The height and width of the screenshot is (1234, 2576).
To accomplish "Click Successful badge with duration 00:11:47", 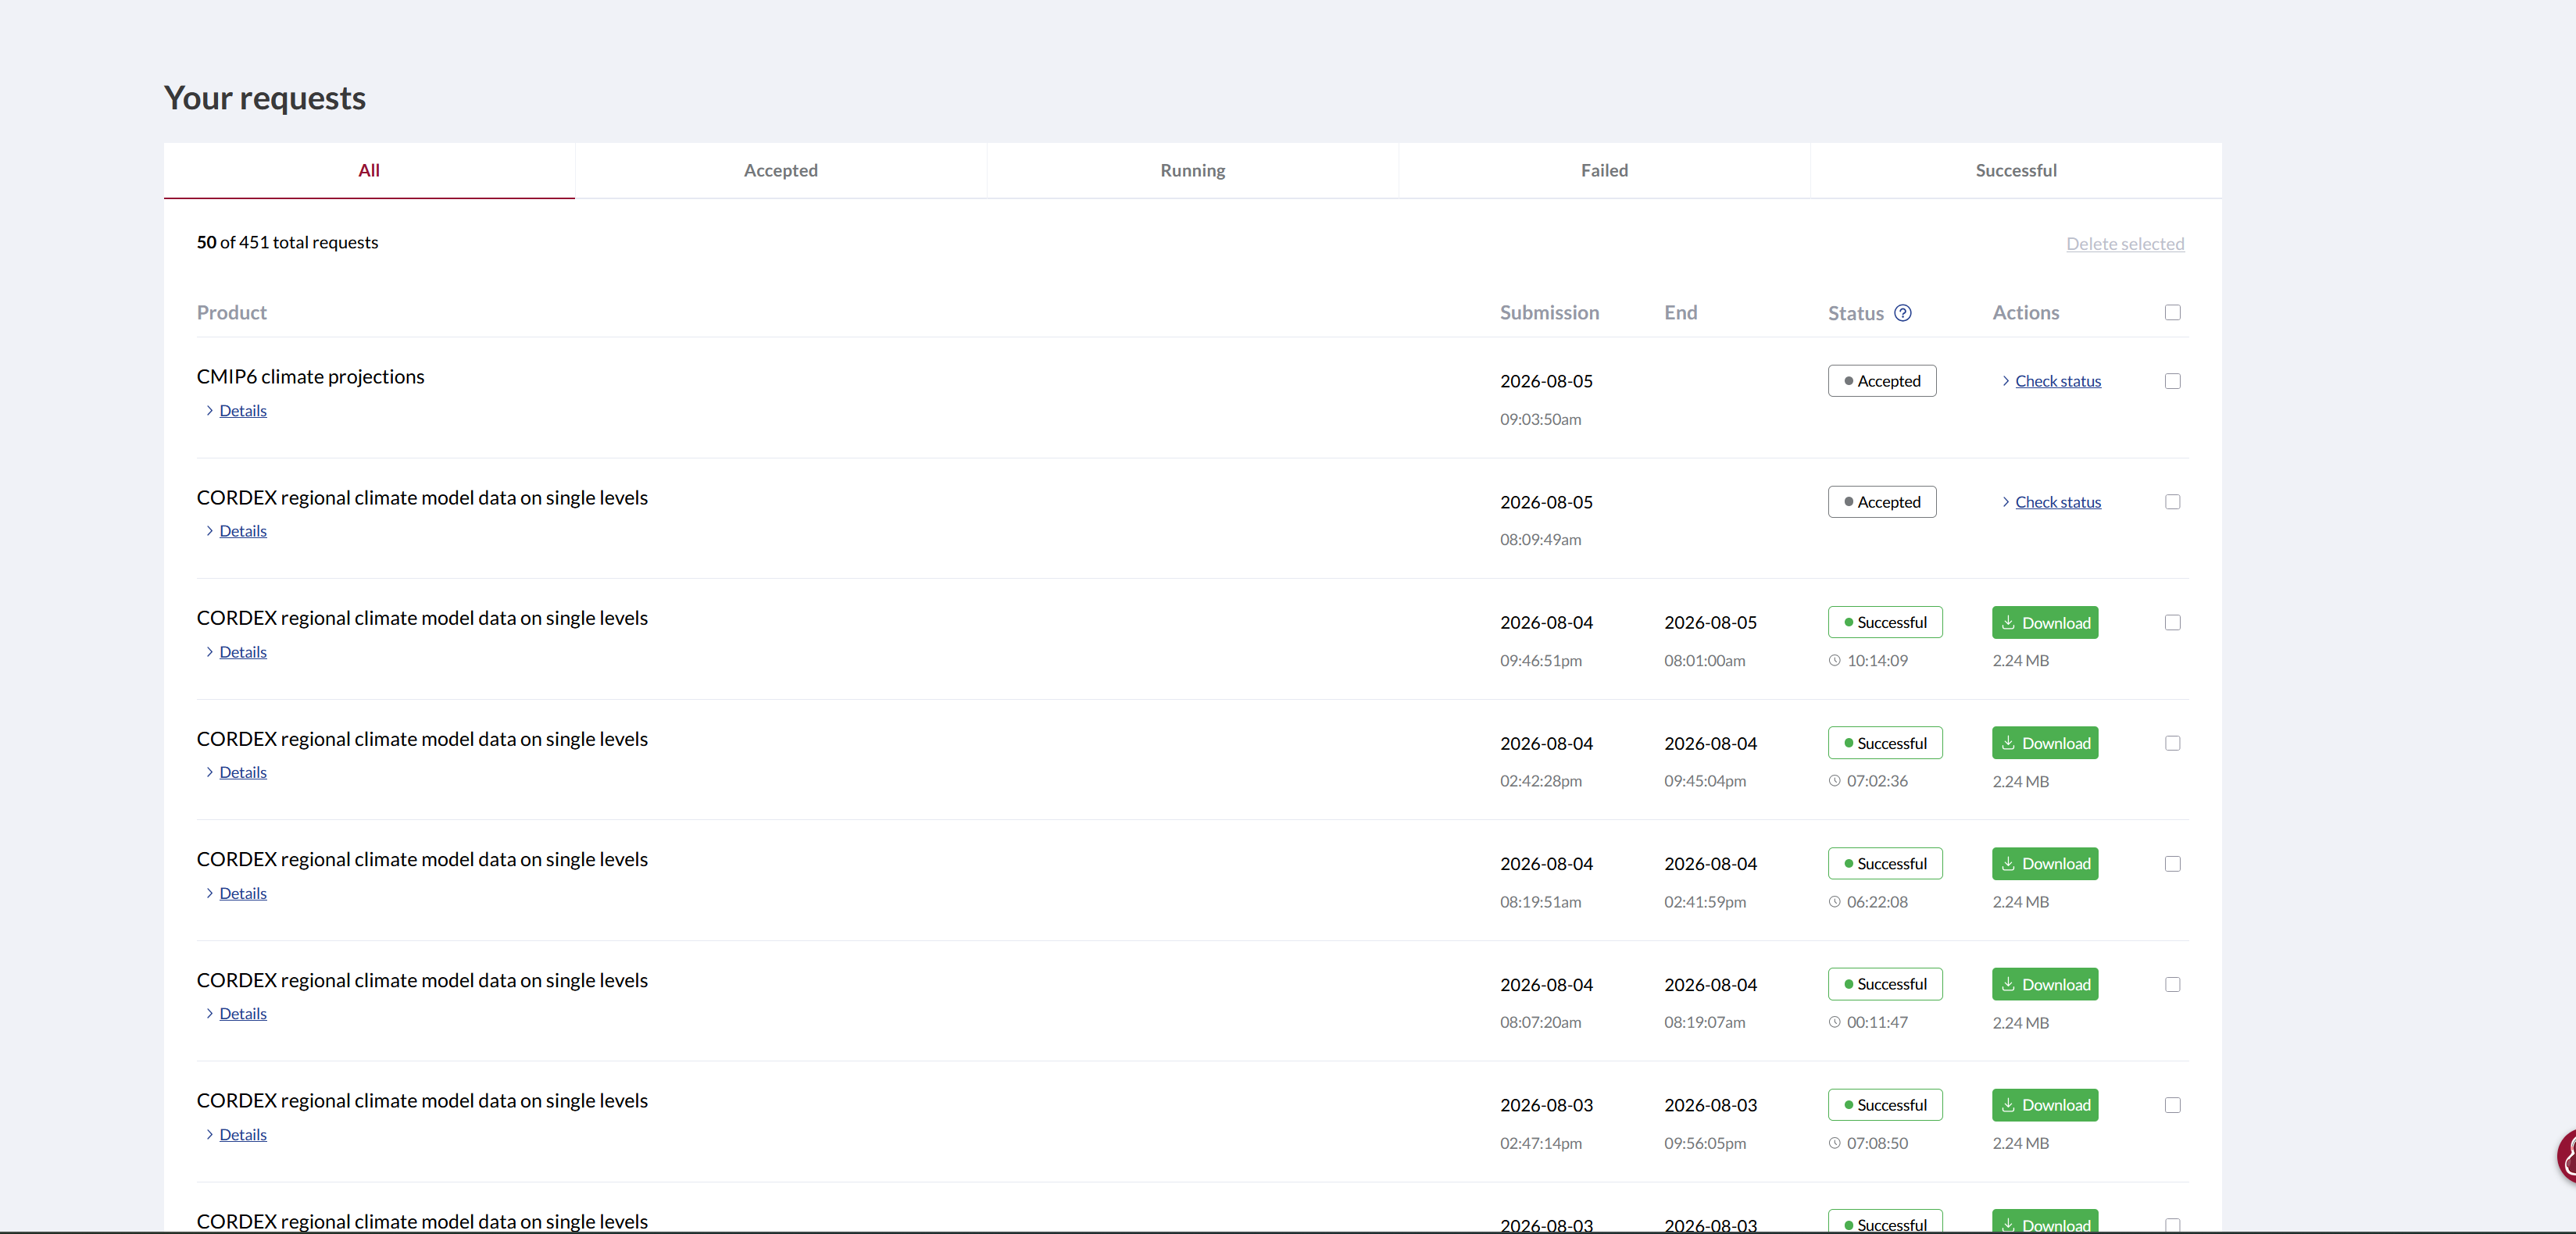I will click(1885, 984).
